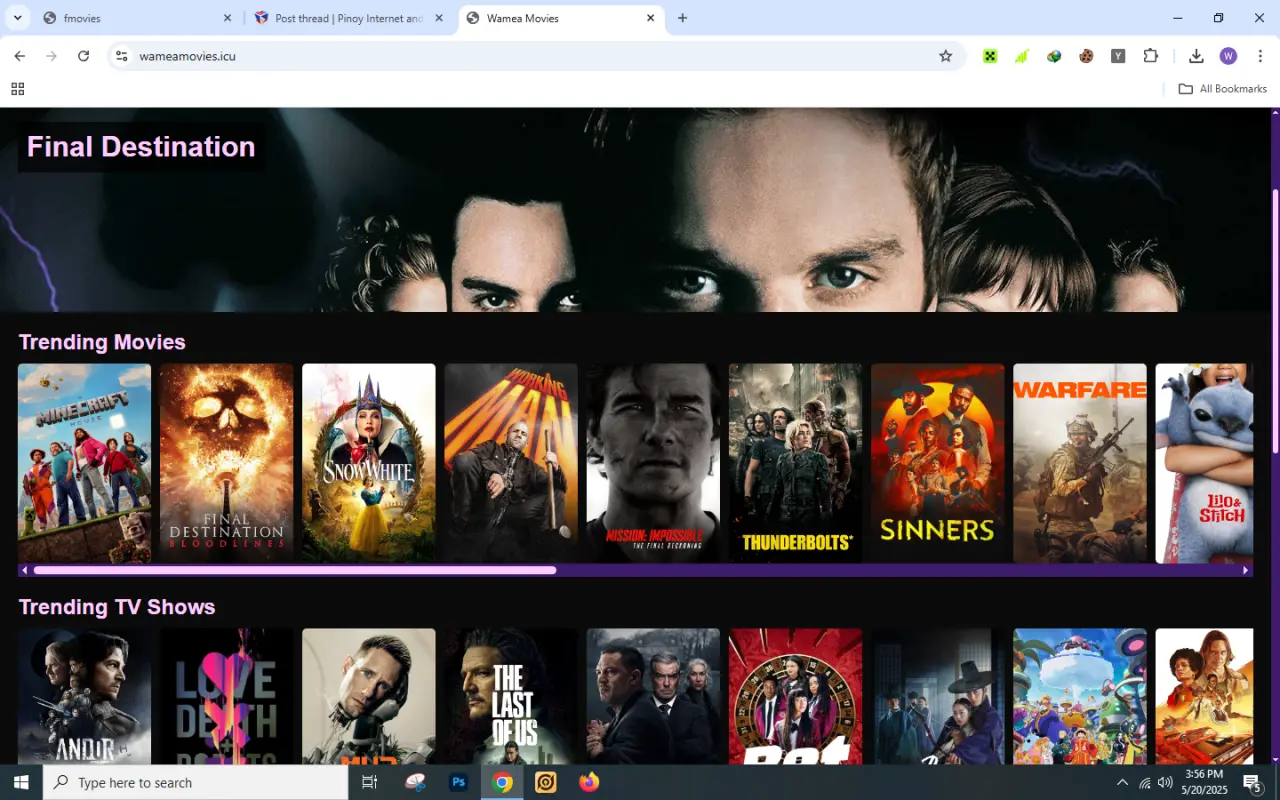Image resolution: width=1280 pixels, height=800 pixels.
Task: Open Photoshop from the taskbar
Action: pyautogui.click(x=459, y=782)
